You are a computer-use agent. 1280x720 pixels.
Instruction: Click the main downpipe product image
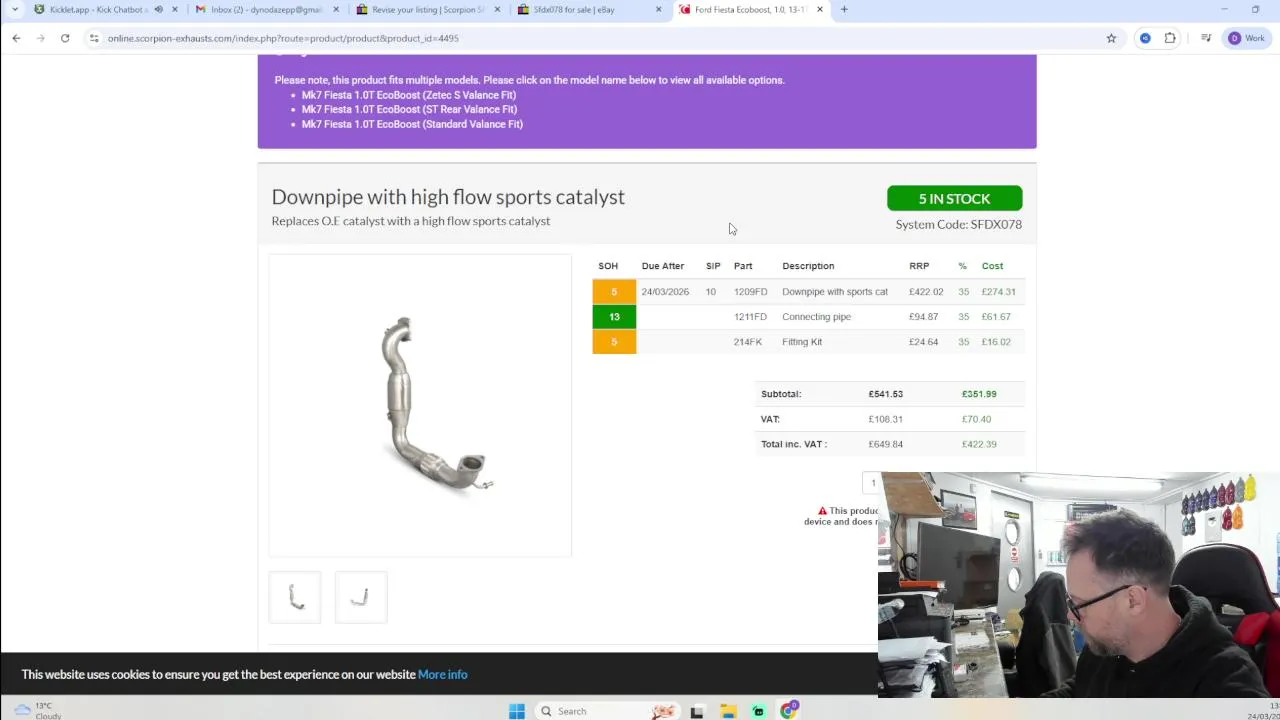click(x=420, y=405)
